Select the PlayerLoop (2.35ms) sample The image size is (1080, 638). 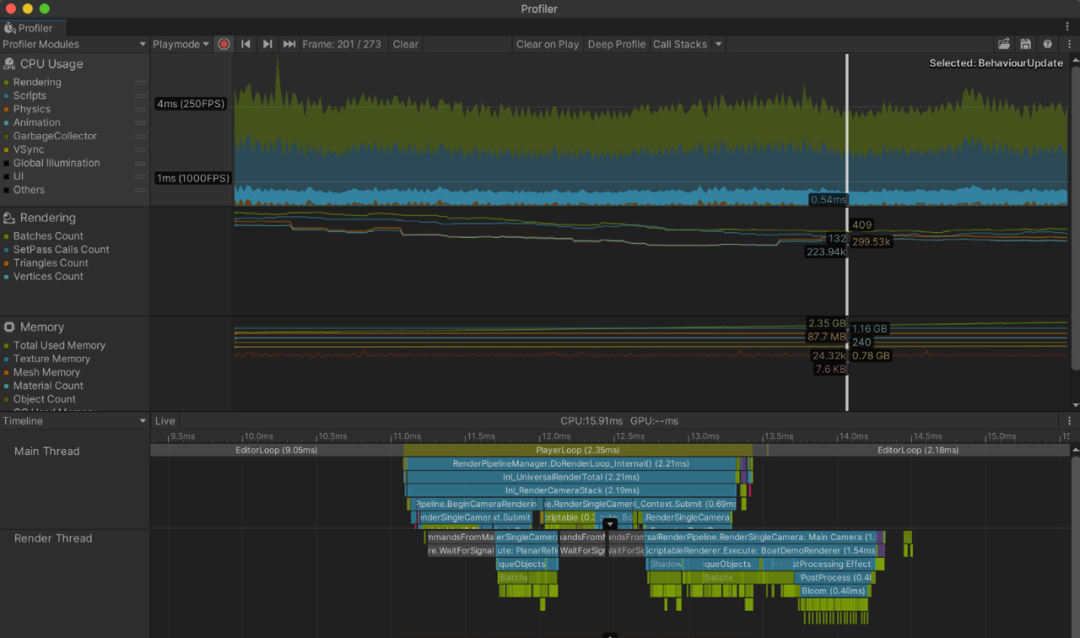coord(577,450)
